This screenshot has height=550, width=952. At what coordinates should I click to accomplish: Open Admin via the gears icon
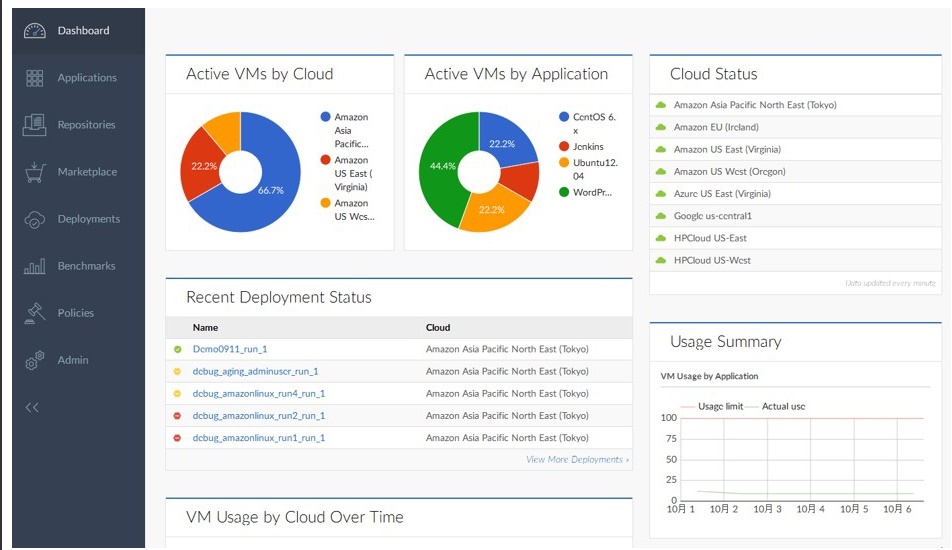(34, 360)
